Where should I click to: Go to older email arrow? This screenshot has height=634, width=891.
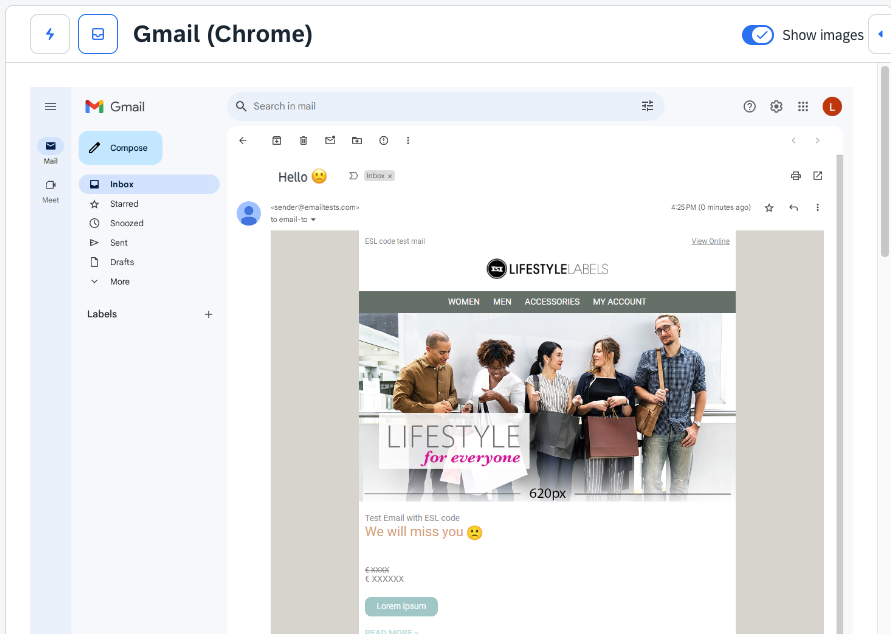818,140
